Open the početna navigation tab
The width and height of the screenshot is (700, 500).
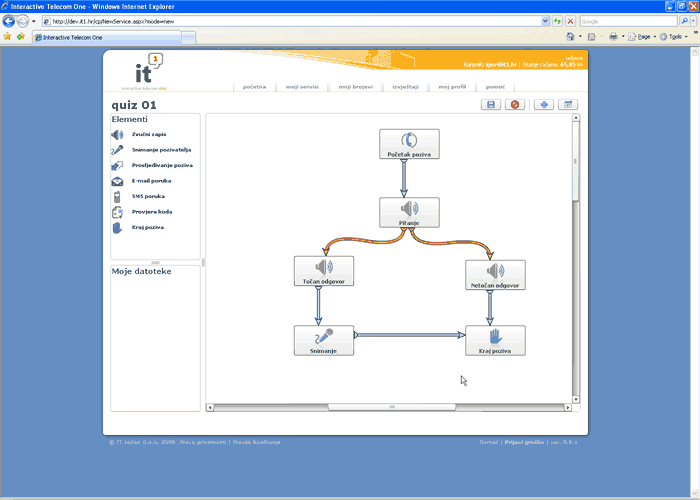254,87
